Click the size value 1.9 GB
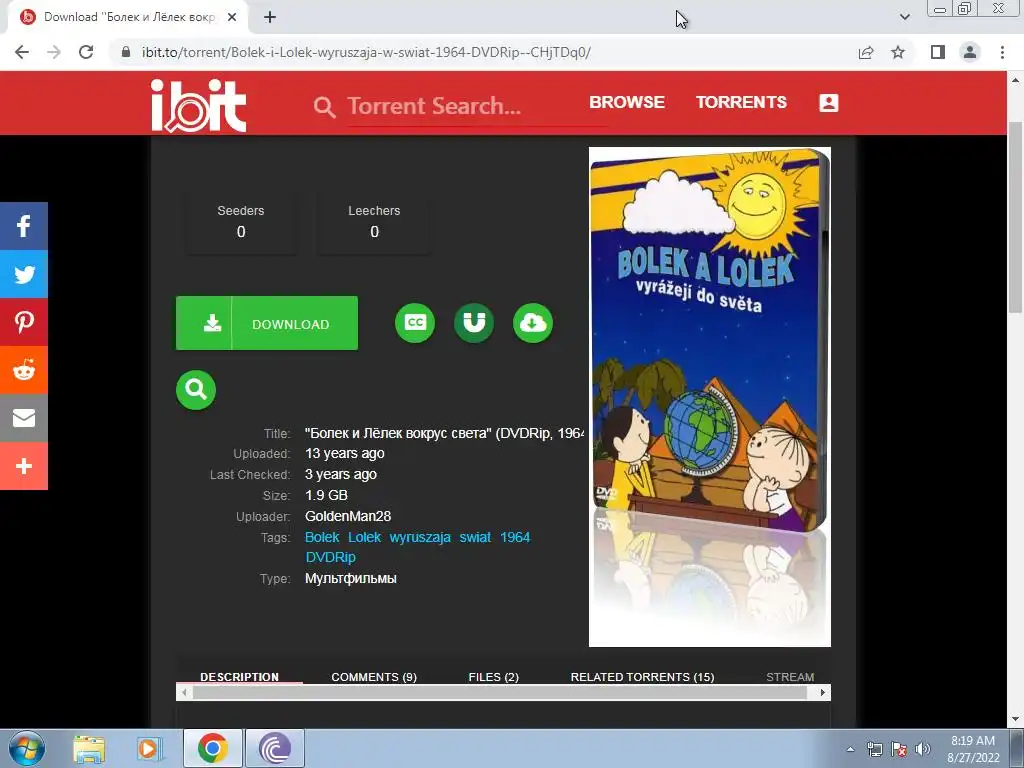Viewport: 1024px width, 768px height. (326, 496)
